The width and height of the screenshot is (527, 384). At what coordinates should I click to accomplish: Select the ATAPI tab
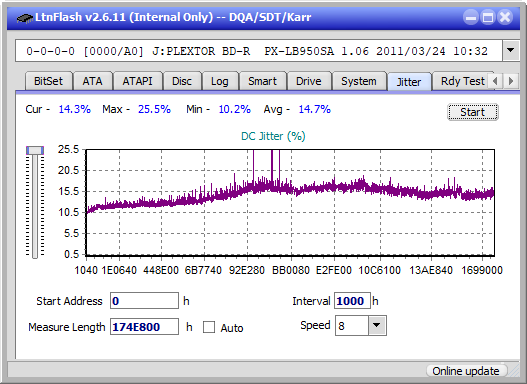(137, 81)
